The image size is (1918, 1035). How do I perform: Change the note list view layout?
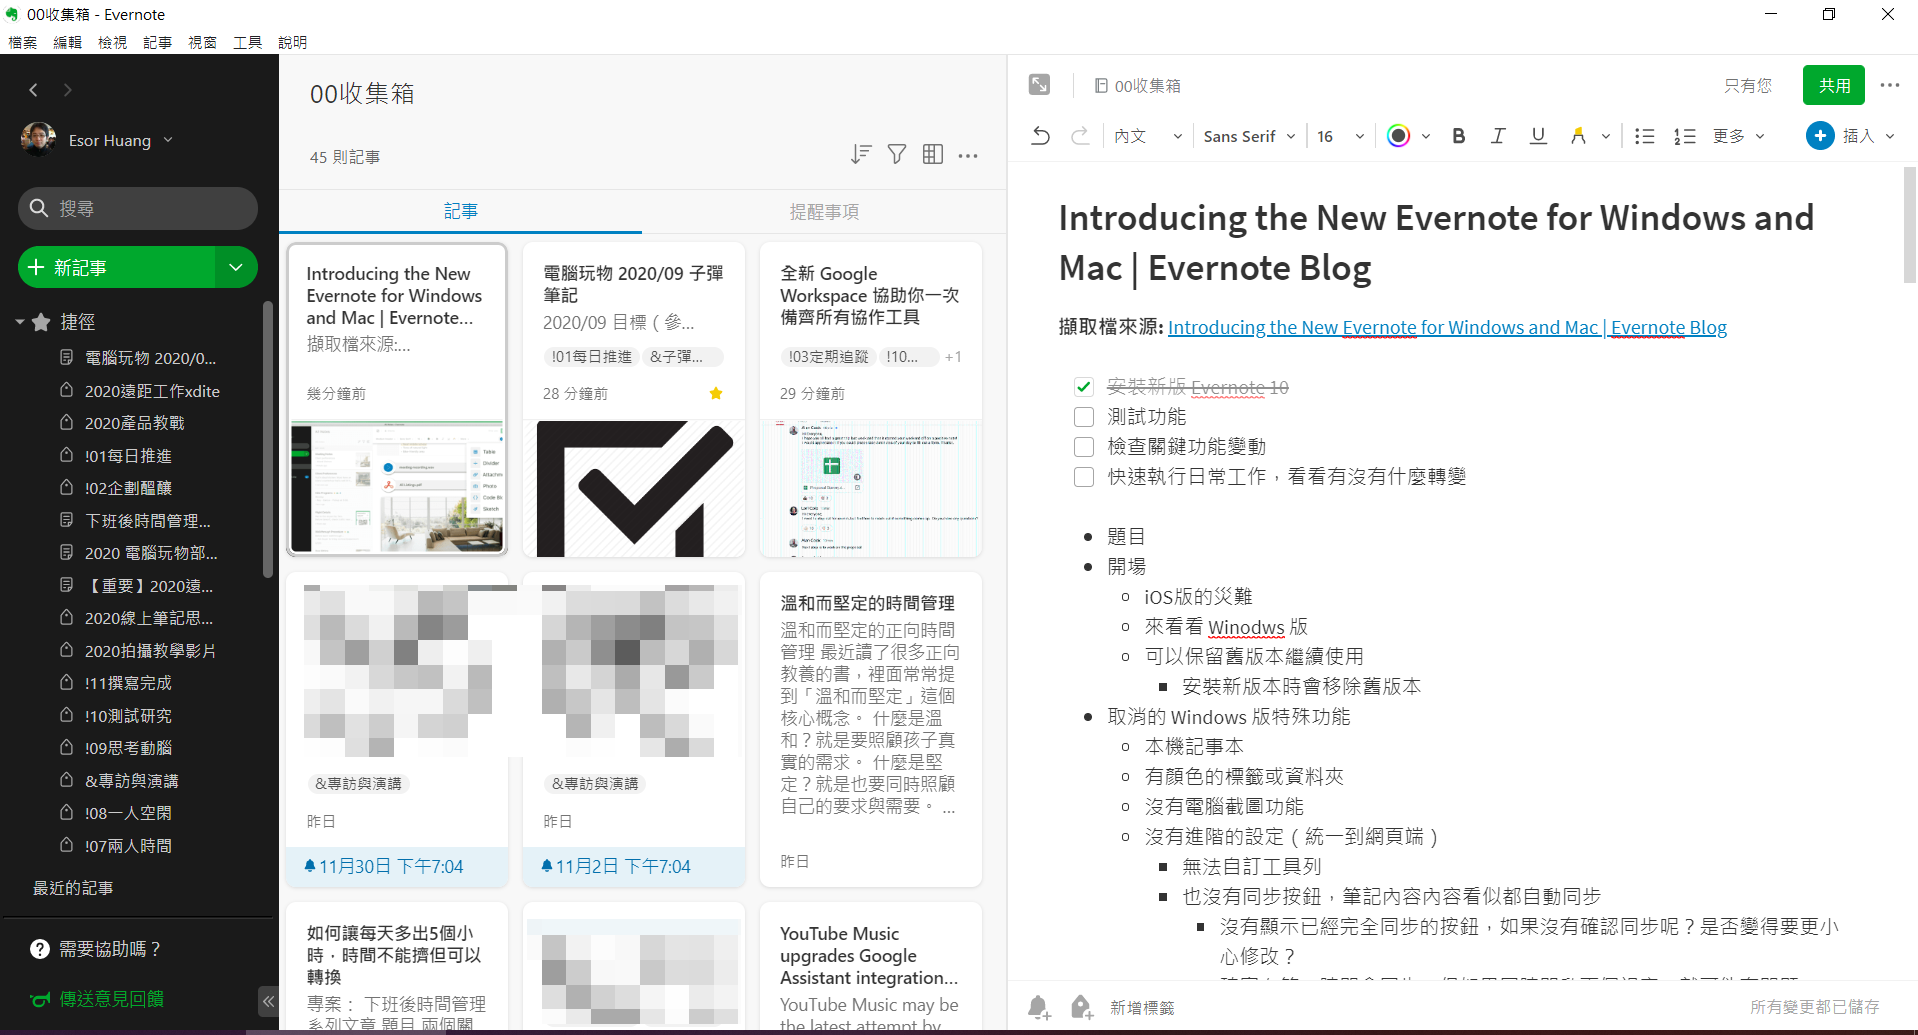933,155
